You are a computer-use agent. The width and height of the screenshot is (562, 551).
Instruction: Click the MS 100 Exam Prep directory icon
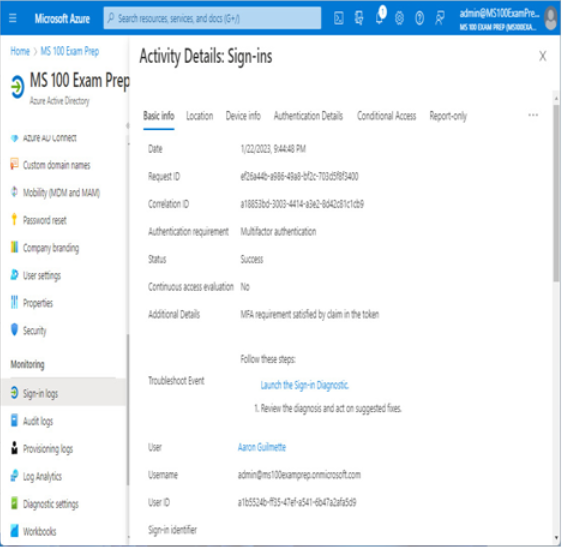click(17, 86)
